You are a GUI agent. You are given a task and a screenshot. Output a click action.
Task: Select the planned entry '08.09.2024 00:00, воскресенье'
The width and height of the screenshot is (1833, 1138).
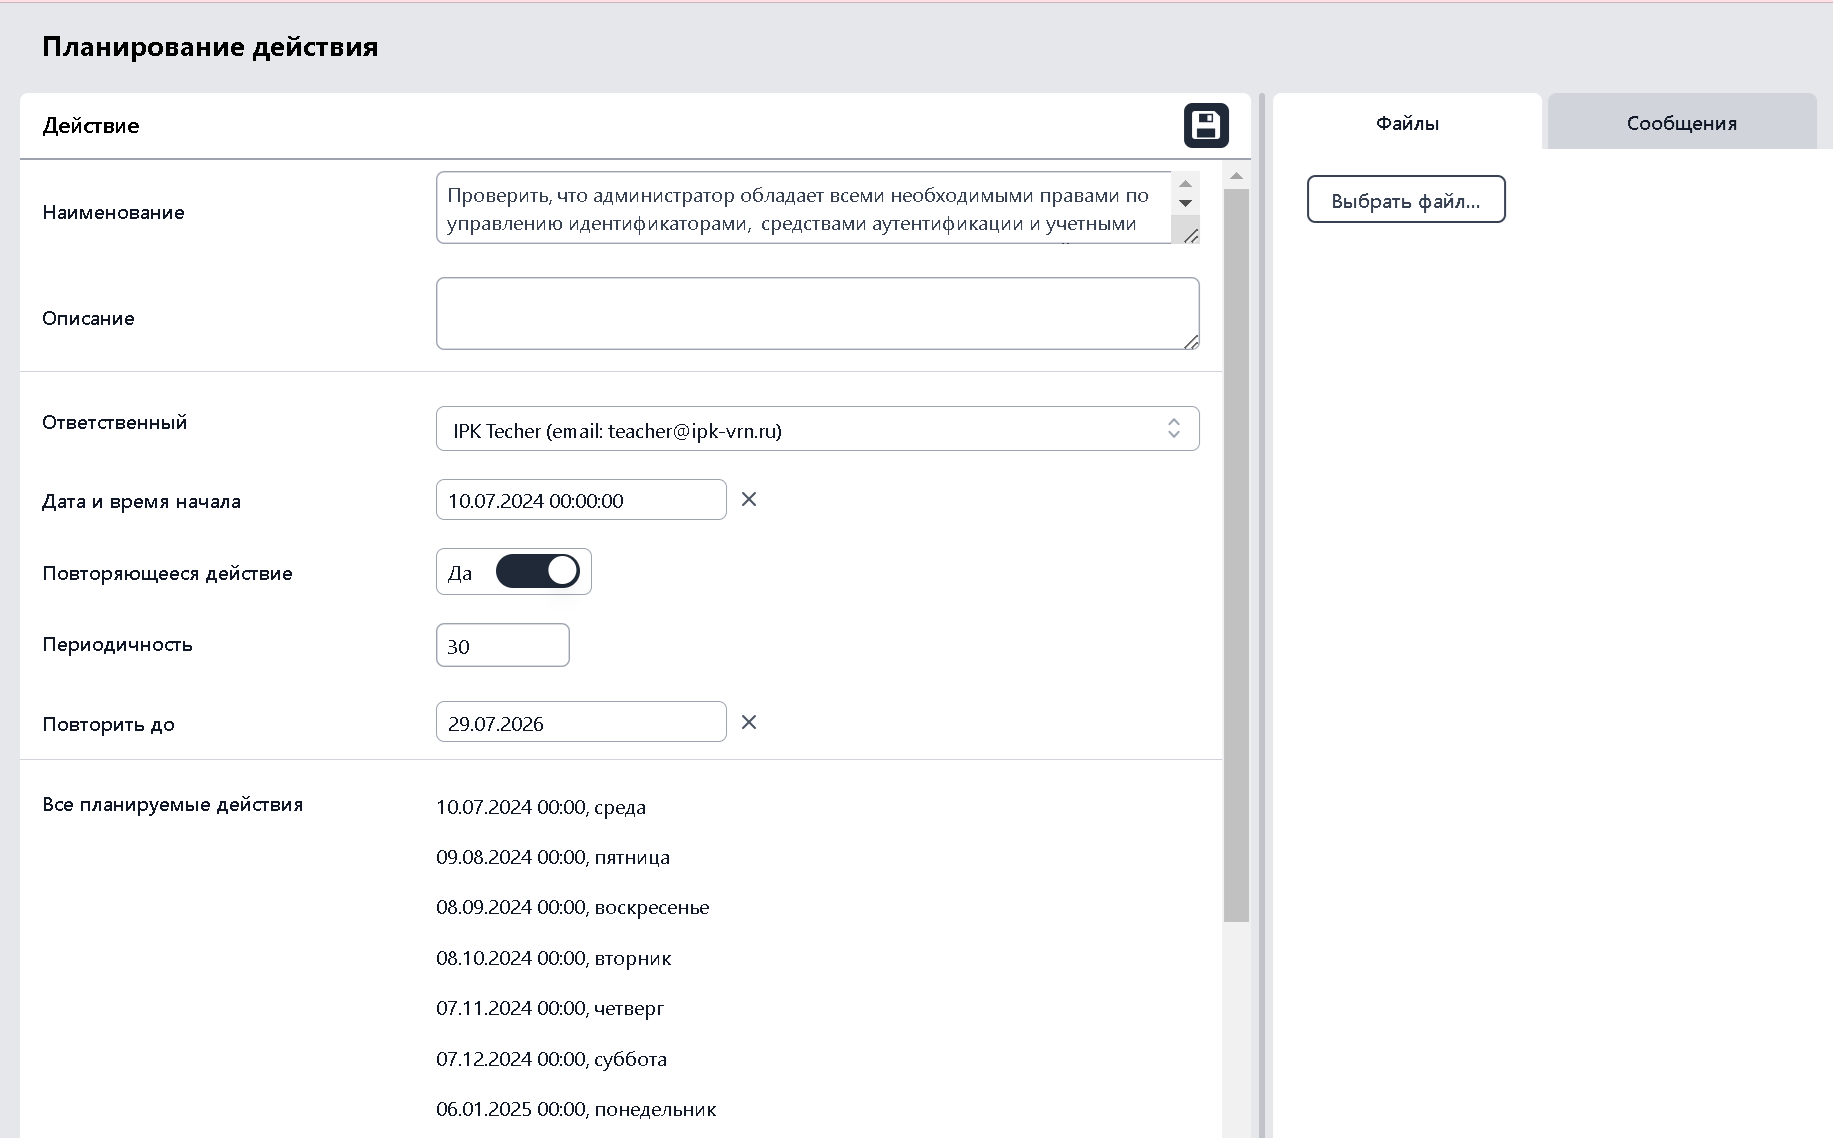pyautogui.click(x=573, y=907)
